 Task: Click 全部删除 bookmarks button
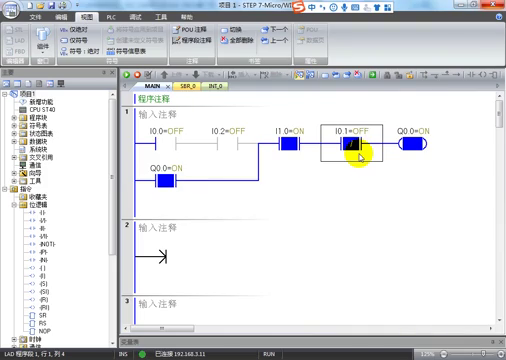237,40
